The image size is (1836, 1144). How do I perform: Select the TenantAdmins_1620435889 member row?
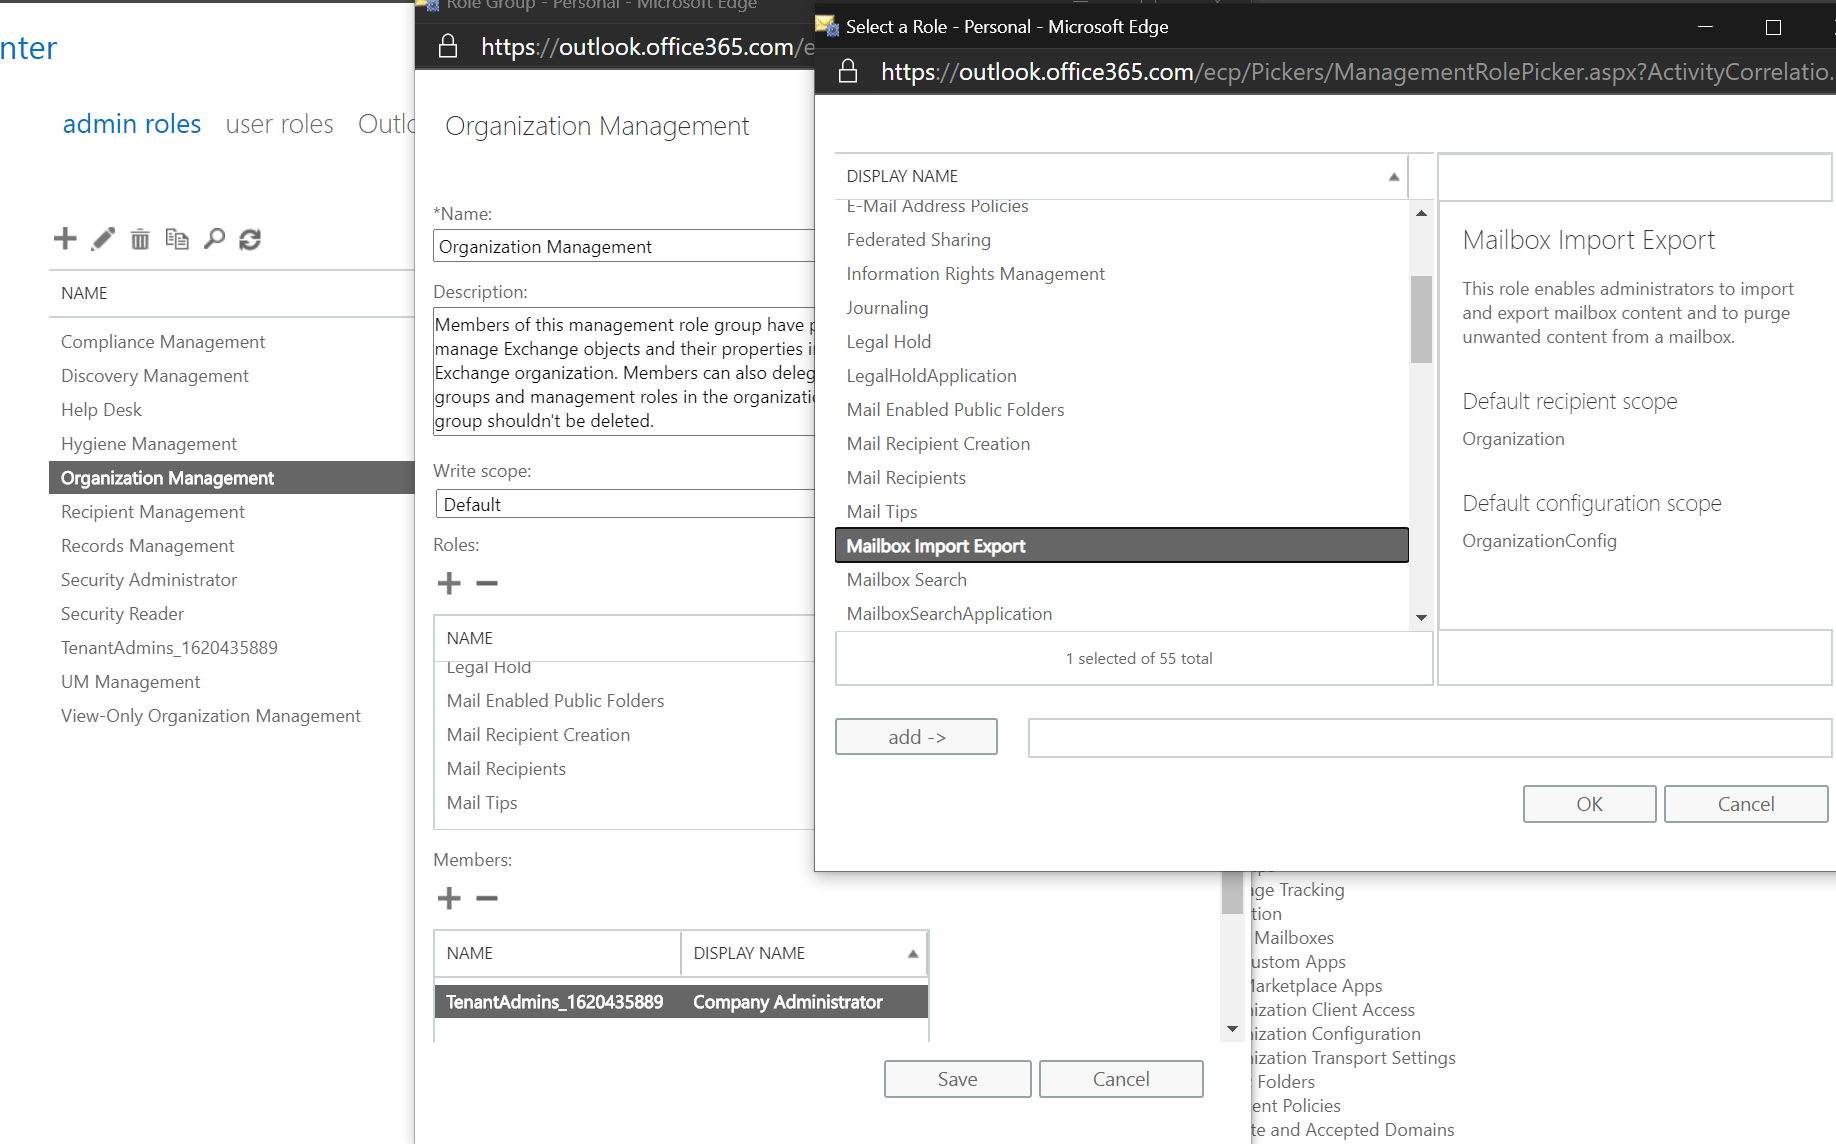click(680, 1001)
